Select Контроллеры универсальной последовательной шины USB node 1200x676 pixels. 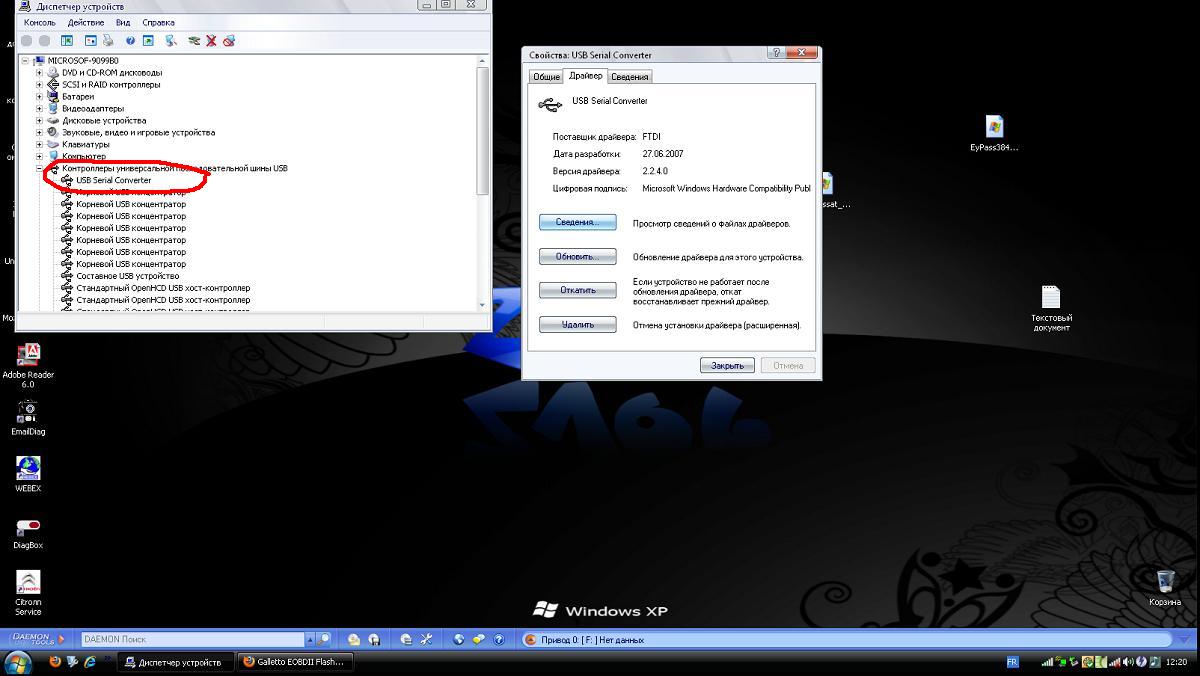(x=174, y=169)
